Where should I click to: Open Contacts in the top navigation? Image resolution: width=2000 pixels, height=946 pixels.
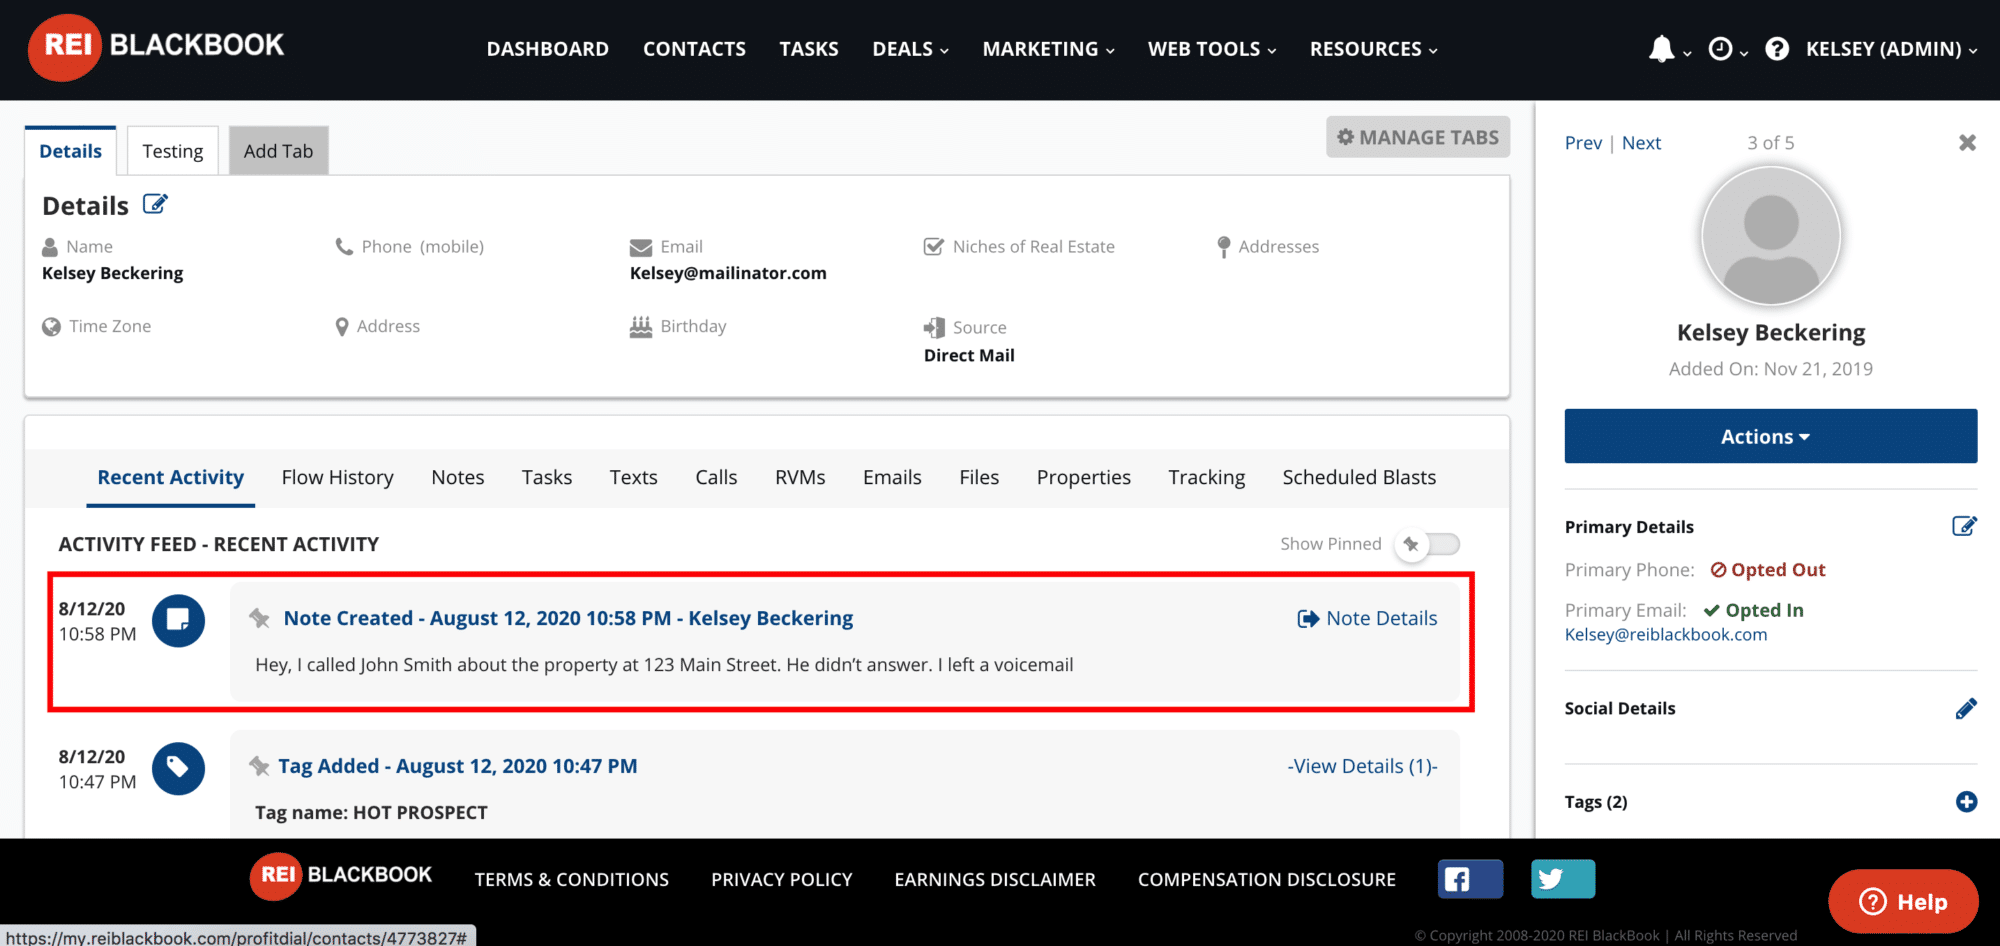(x=694, y=49)
